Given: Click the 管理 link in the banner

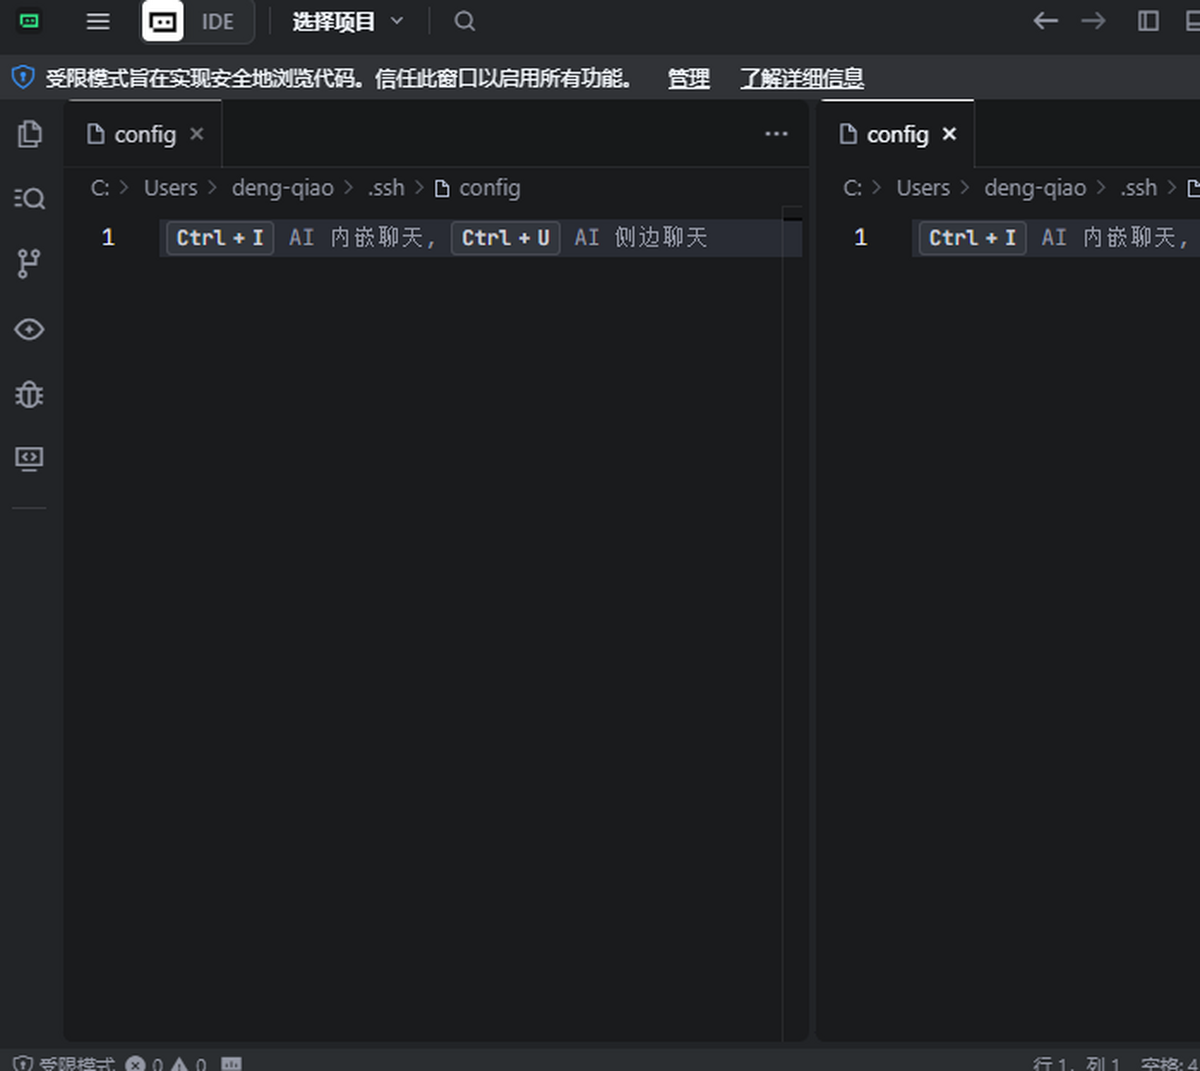Looking at the screenshot, I should [688, 78].
